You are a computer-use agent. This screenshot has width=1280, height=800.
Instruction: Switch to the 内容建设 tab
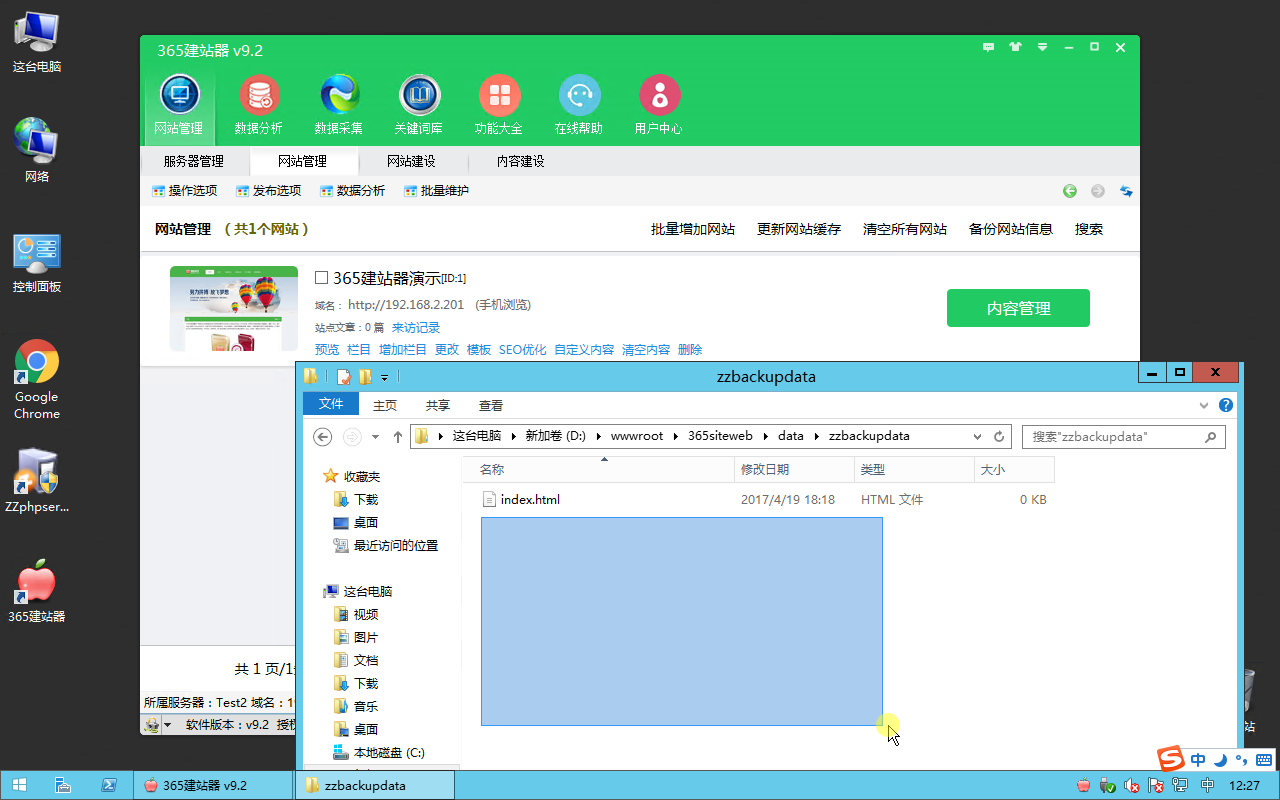point(521,161)
